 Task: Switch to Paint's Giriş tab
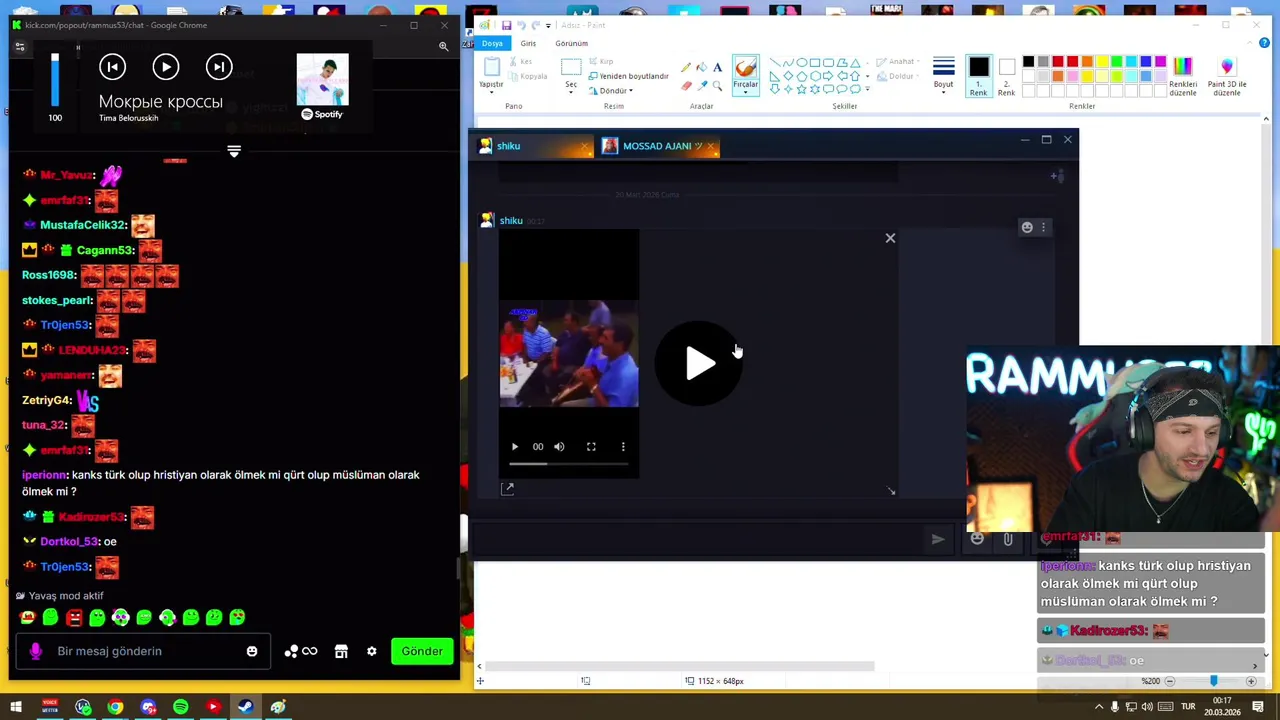[528, 43]
